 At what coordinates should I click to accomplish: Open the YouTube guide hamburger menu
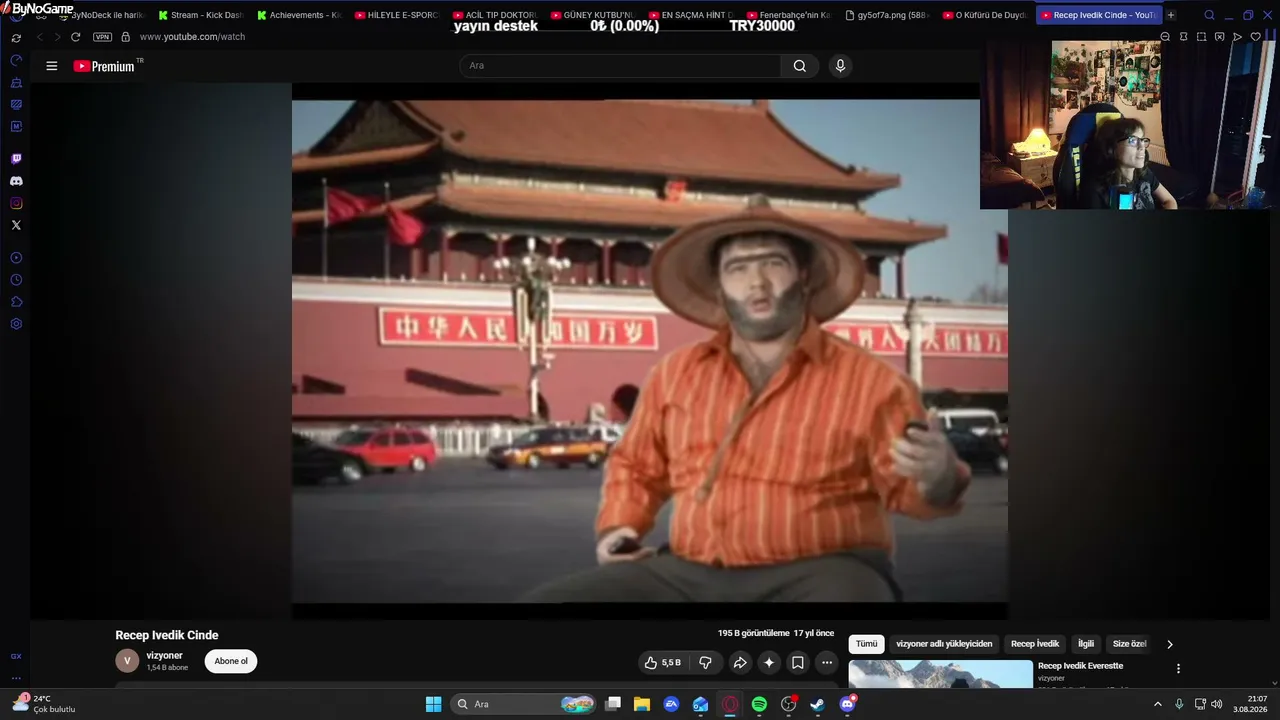pyautogui.click(x=52, y=66)
